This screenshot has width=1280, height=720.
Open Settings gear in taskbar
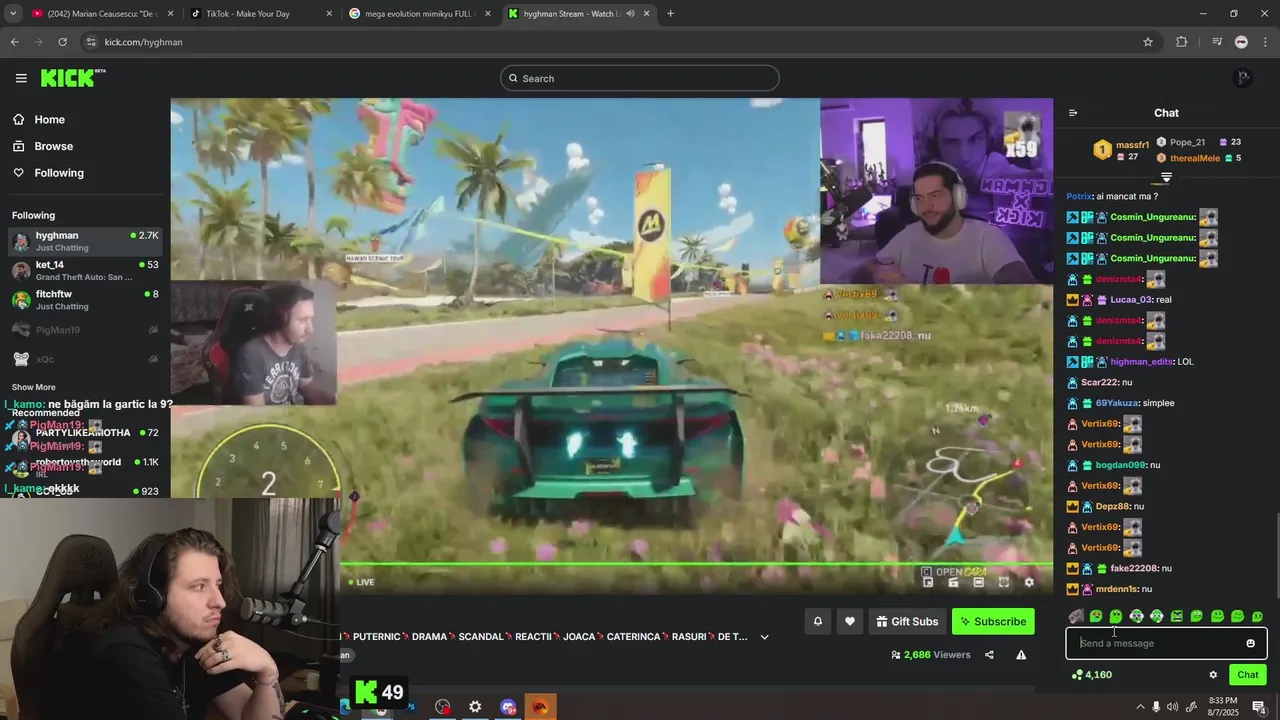475,707
